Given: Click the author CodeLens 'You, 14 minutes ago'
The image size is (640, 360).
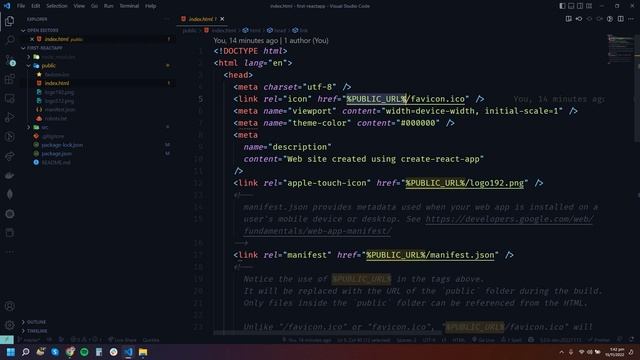Looking at the screenshot, I should click(246, 40).
